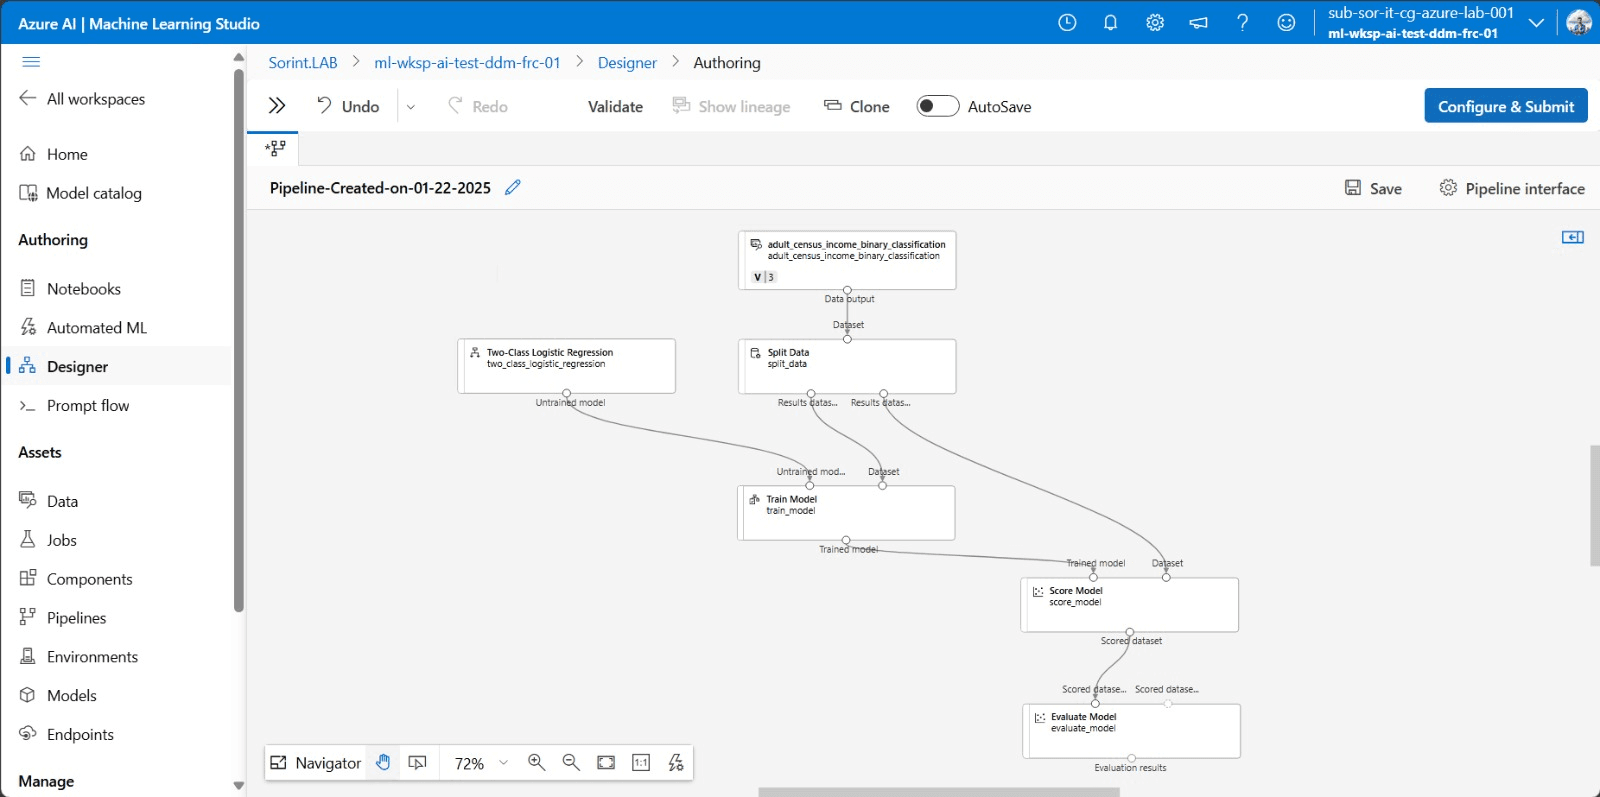
Task: Select the adult_census_income dataset node
Action: (847, 260)
